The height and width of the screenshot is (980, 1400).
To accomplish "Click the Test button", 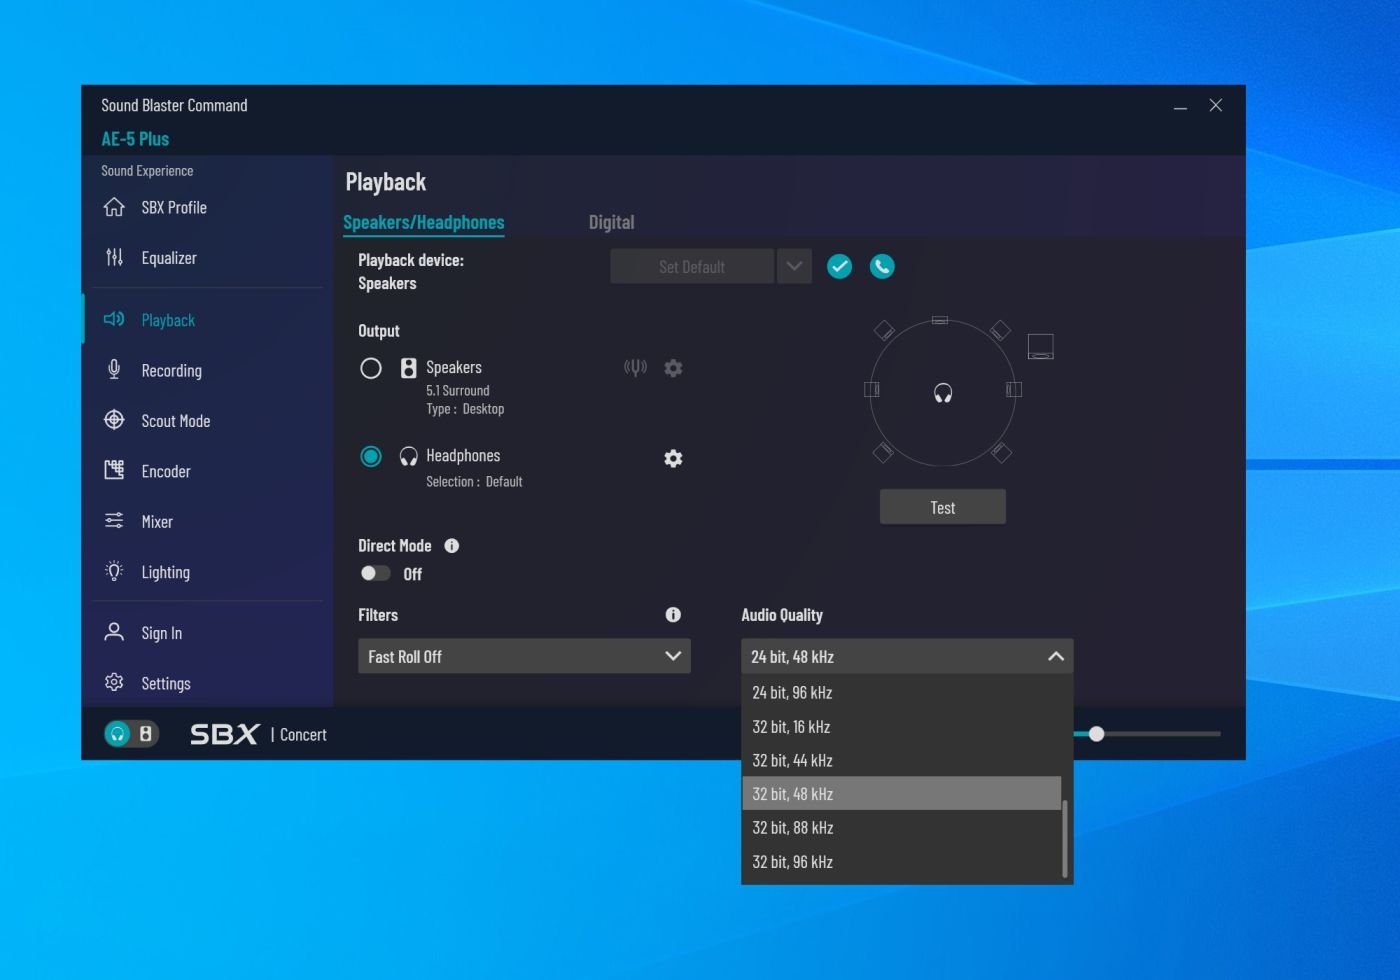I will (943, 507).
